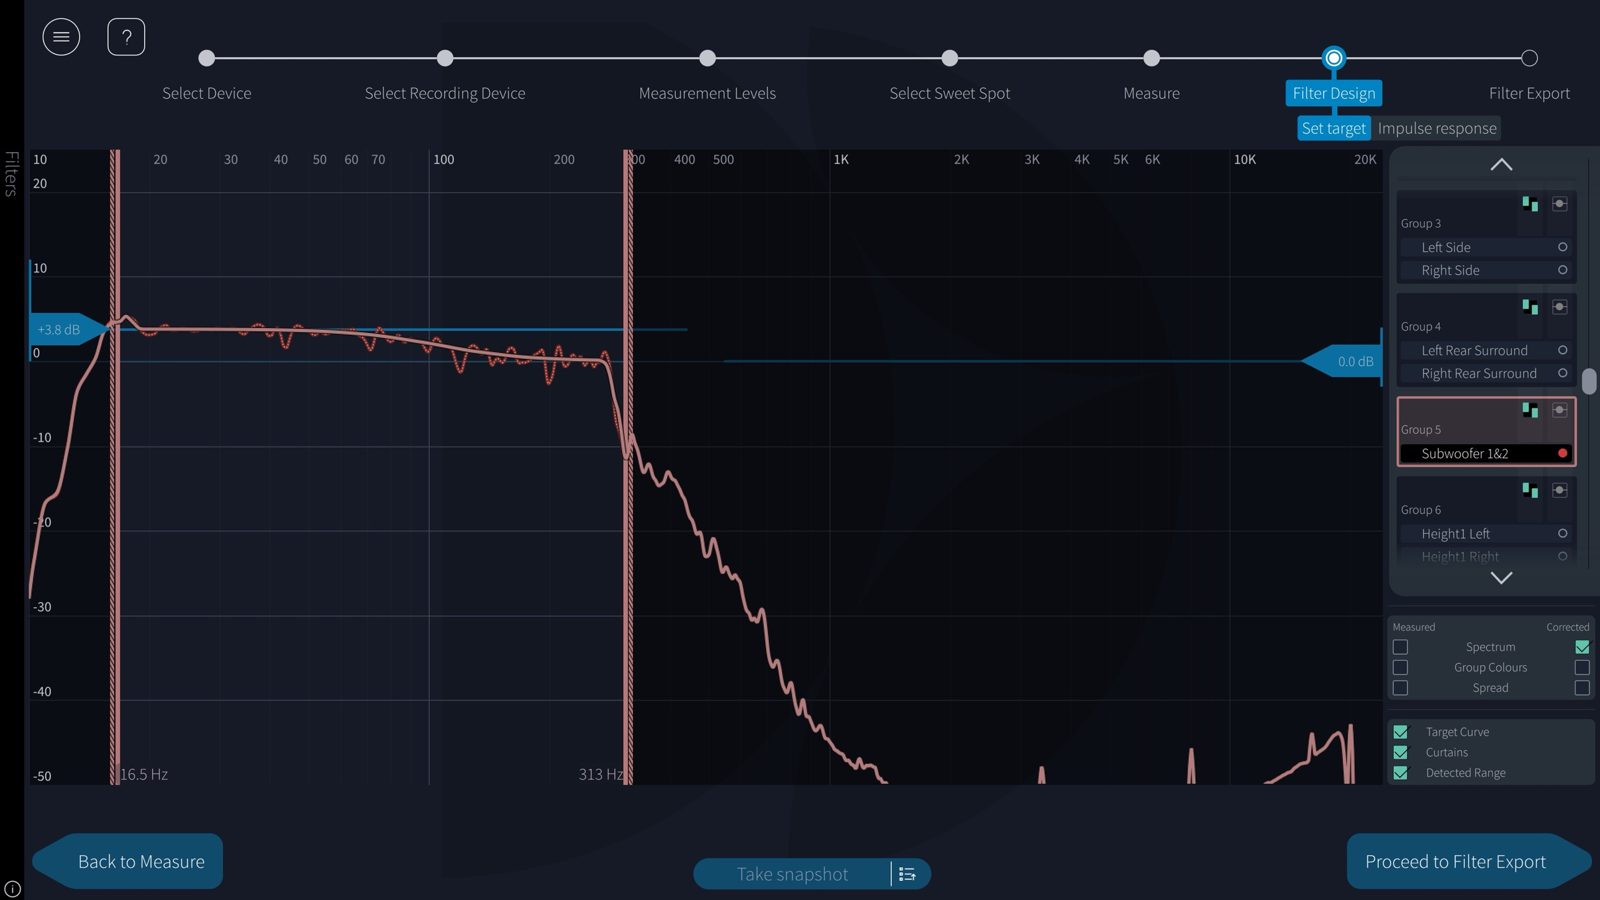Image resolution: width=1600 pixels, height=900 pixels.
Task: Switch to Impulse response tab
Action: pyautogui.click(x=1437, y=128)
